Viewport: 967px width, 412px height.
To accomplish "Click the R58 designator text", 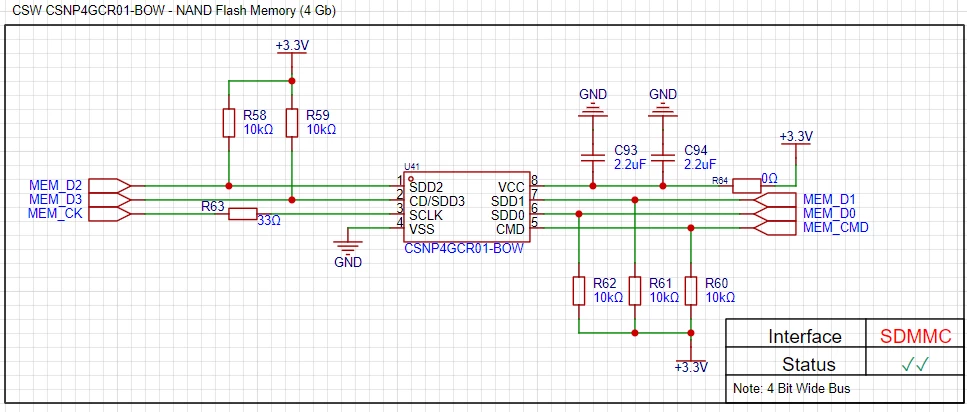I will [x=255, y=115].
